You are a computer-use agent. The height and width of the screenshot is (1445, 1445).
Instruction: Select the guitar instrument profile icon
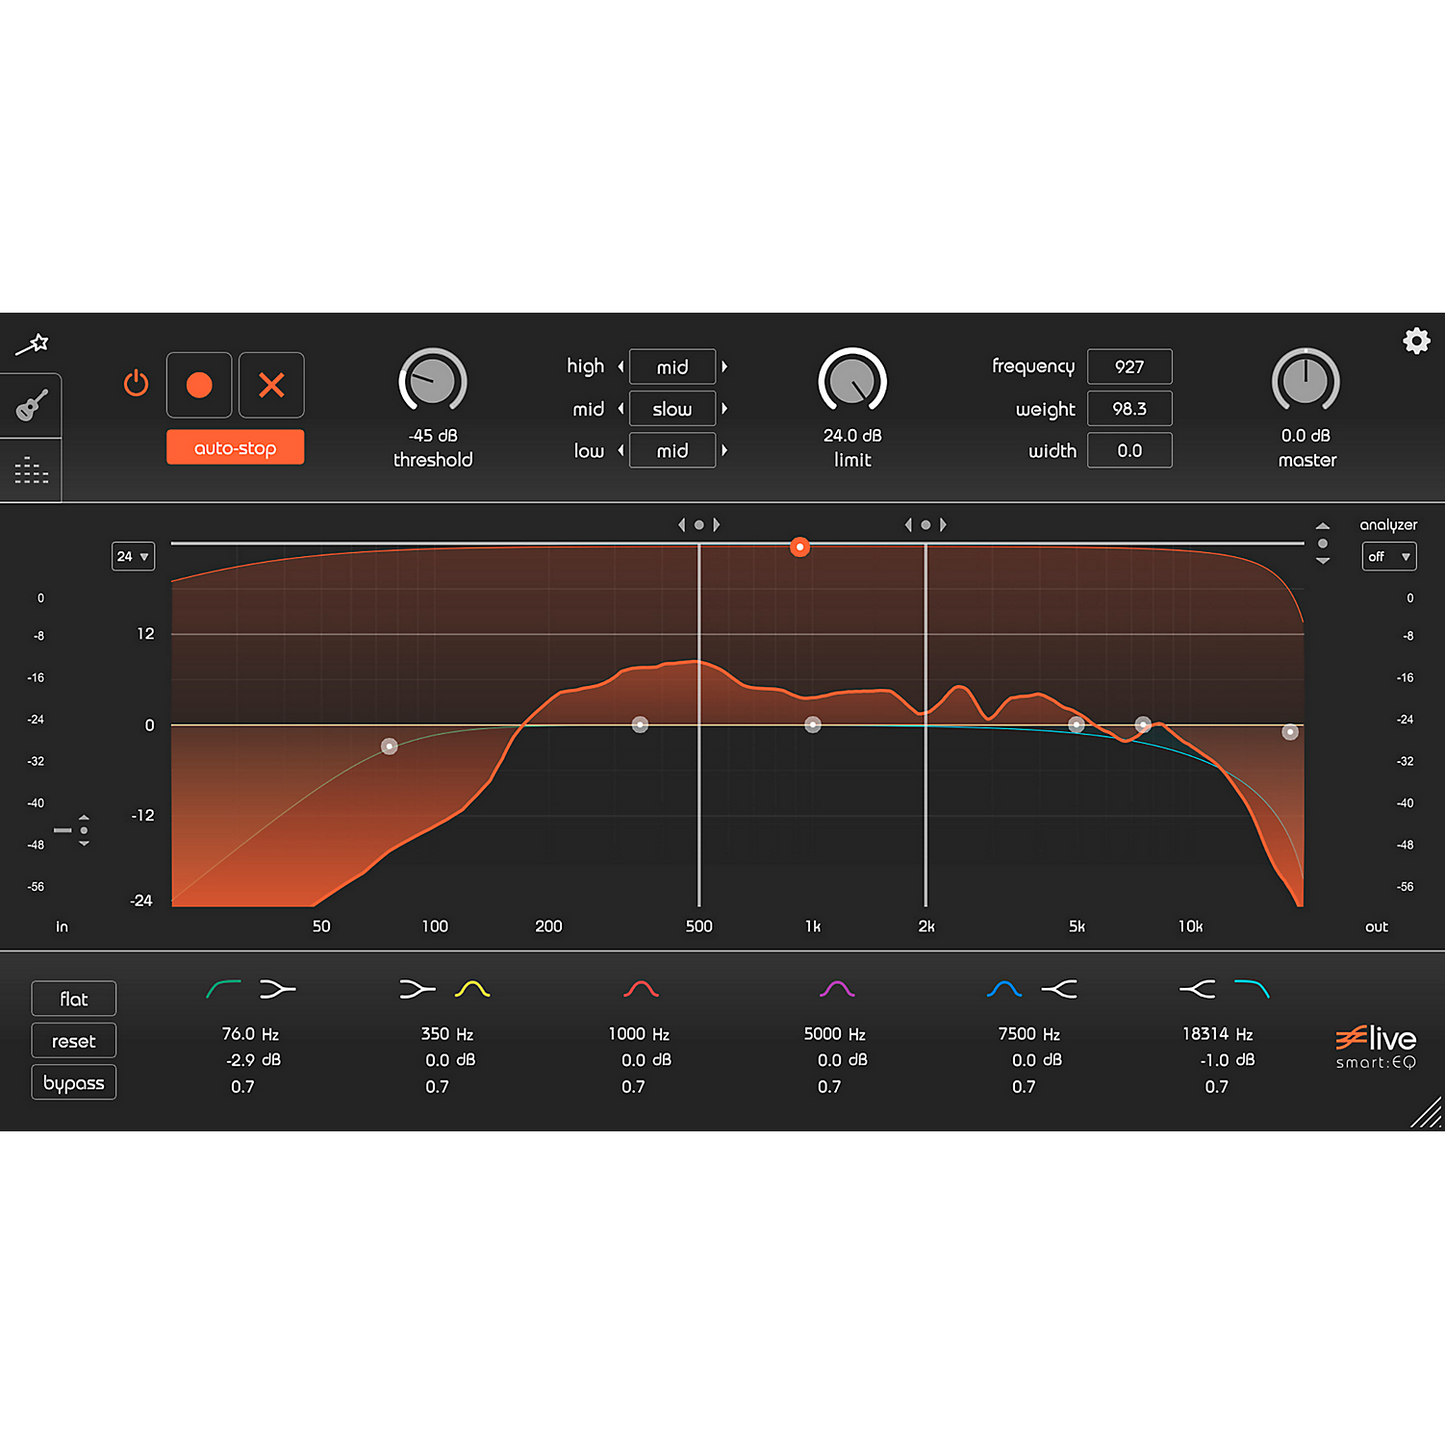tap(30, 404)
